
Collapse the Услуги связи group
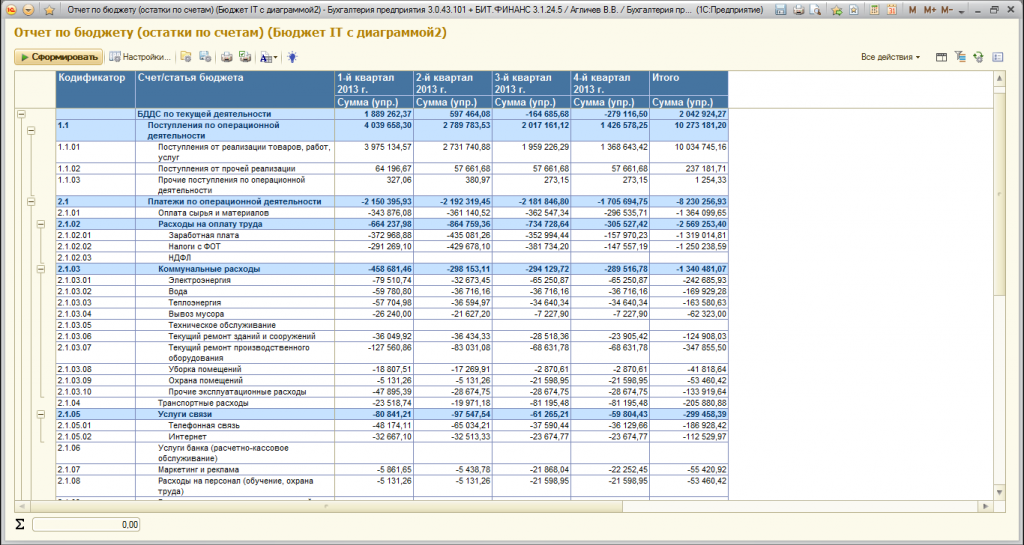(40, 413)
